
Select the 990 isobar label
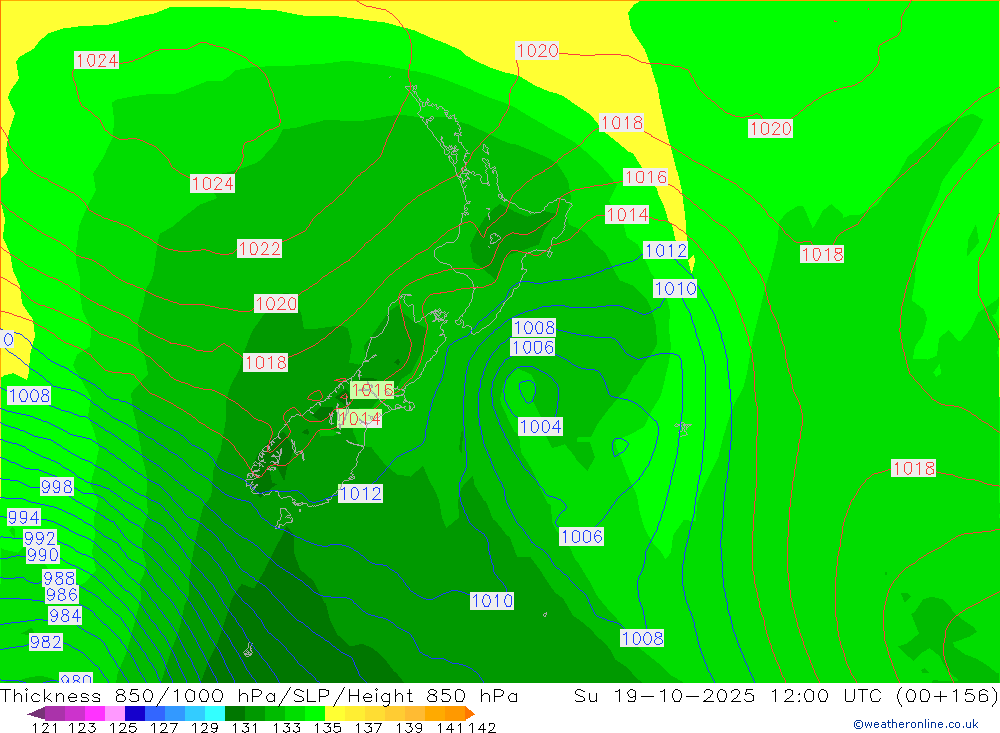pyautogui.click(x=43, y=555)
